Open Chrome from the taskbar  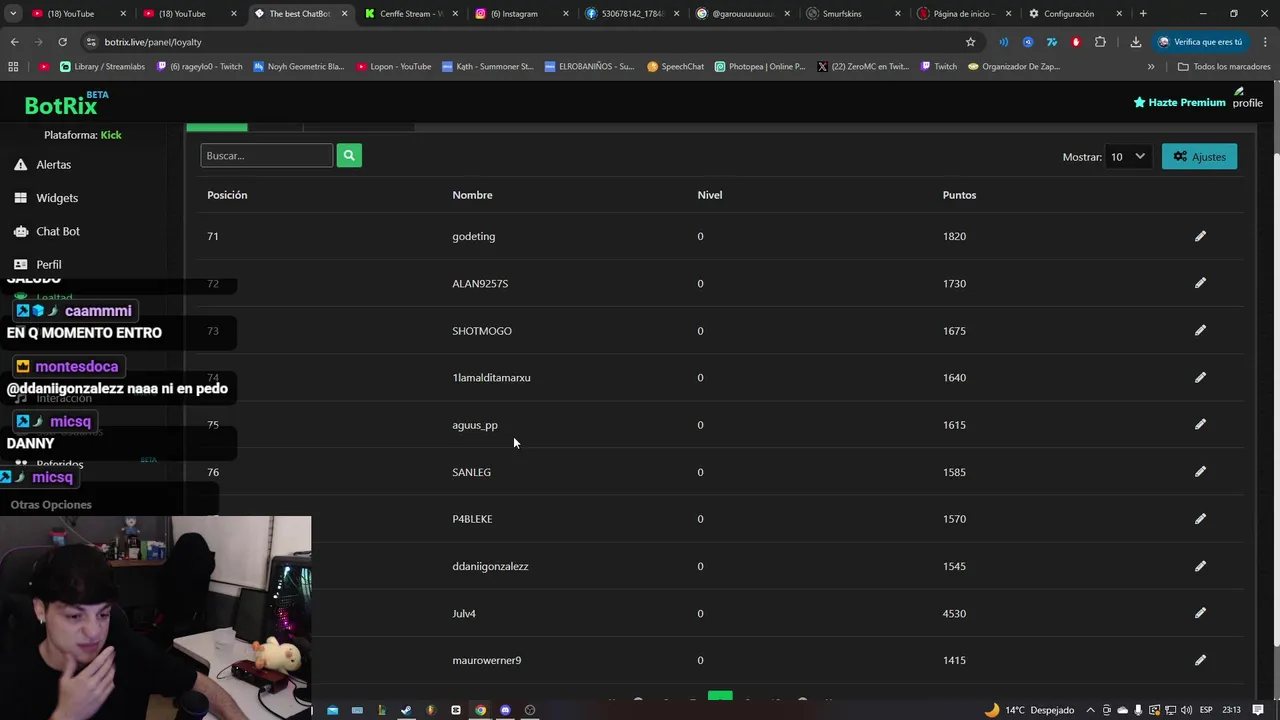[x=480, y=710]
